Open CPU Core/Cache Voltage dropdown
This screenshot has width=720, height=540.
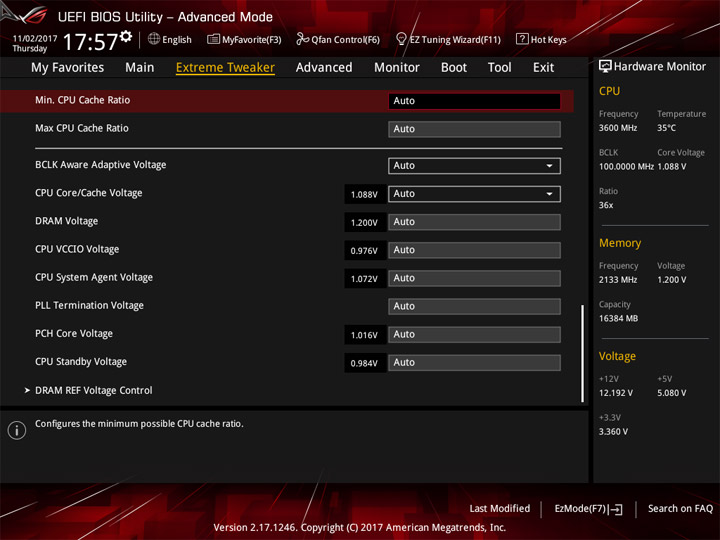[474, 194]
